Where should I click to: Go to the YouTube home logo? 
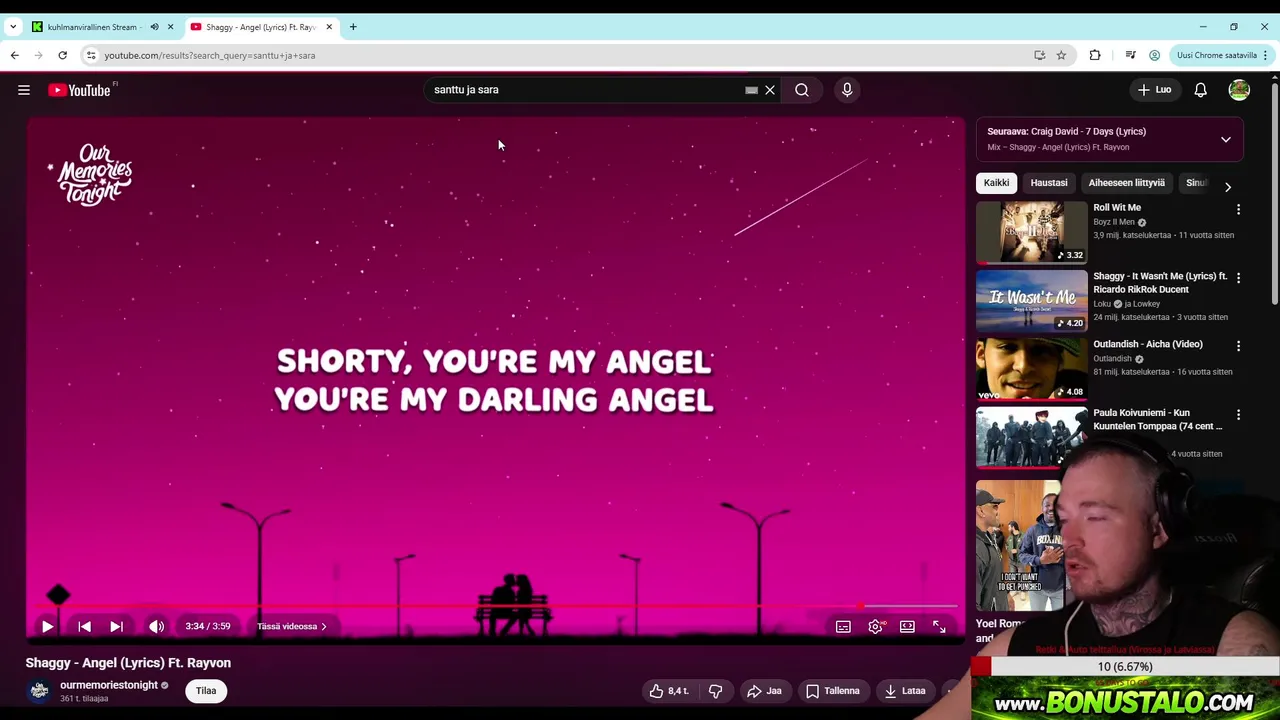pos(81,90)
